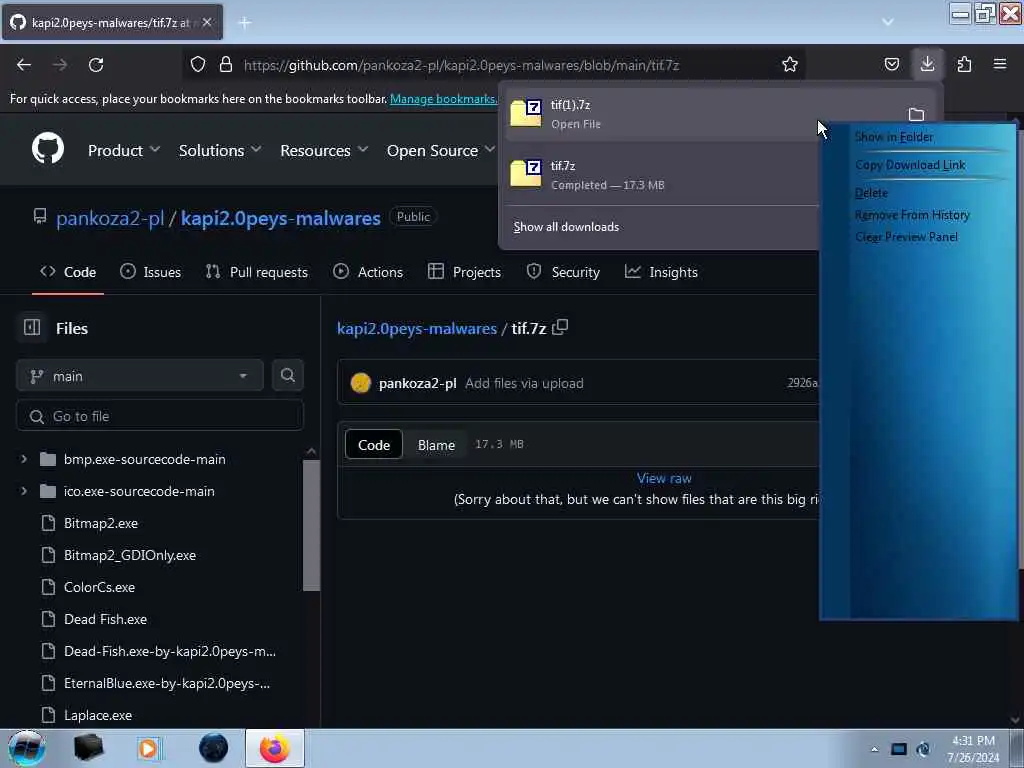Open the black box taskbar application
1024x768 pixels.
click(89, 748)
